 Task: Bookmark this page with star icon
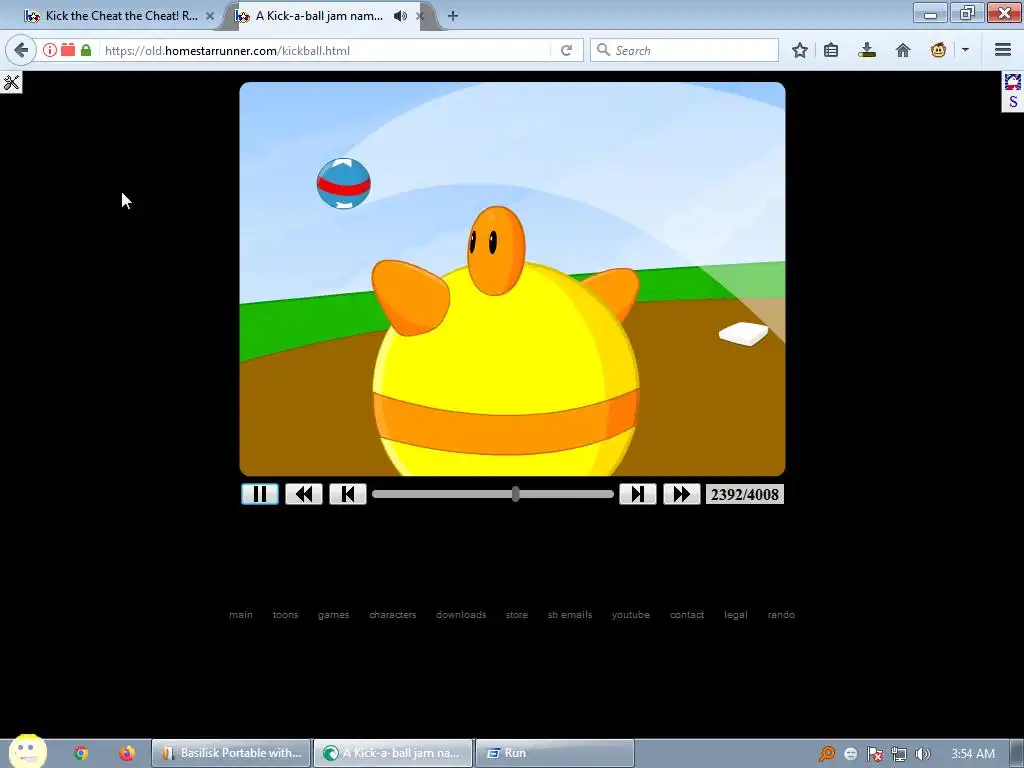tap(799, 50)
